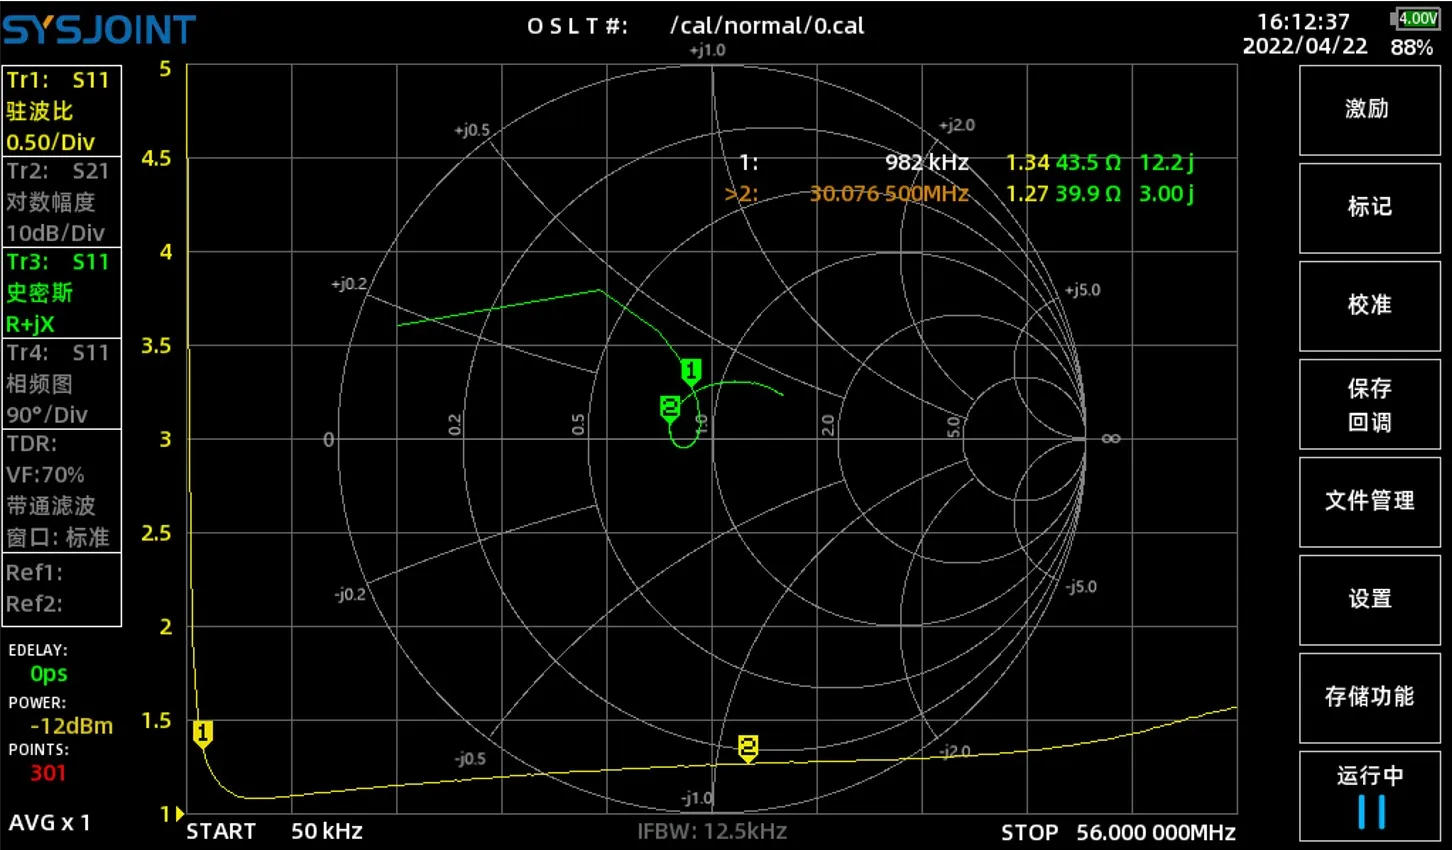
Task: Click the SYSJOINT logo
Action: pyautogui.click(x=99, y=30)
